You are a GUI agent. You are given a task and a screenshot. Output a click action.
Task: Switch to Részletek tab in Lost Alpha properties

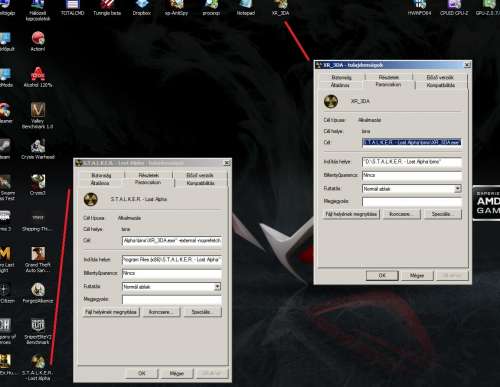click(149, 175)
